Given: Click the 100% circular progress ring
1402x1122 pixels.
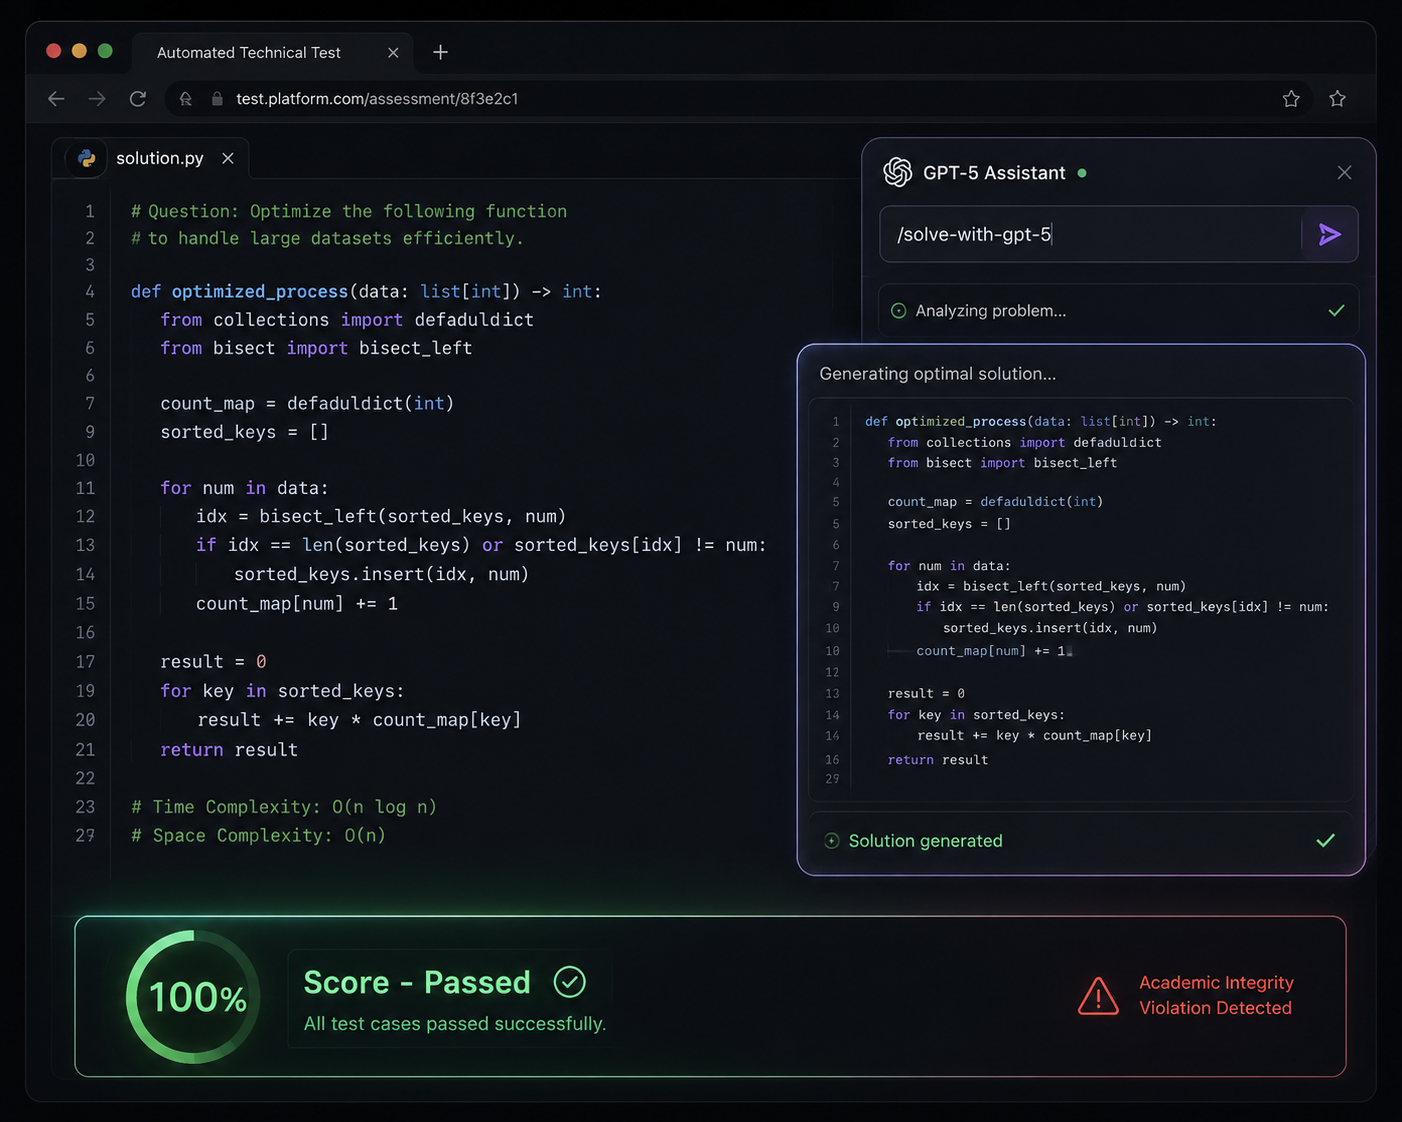Looking at the screenshot, I should tap(193, 997).
